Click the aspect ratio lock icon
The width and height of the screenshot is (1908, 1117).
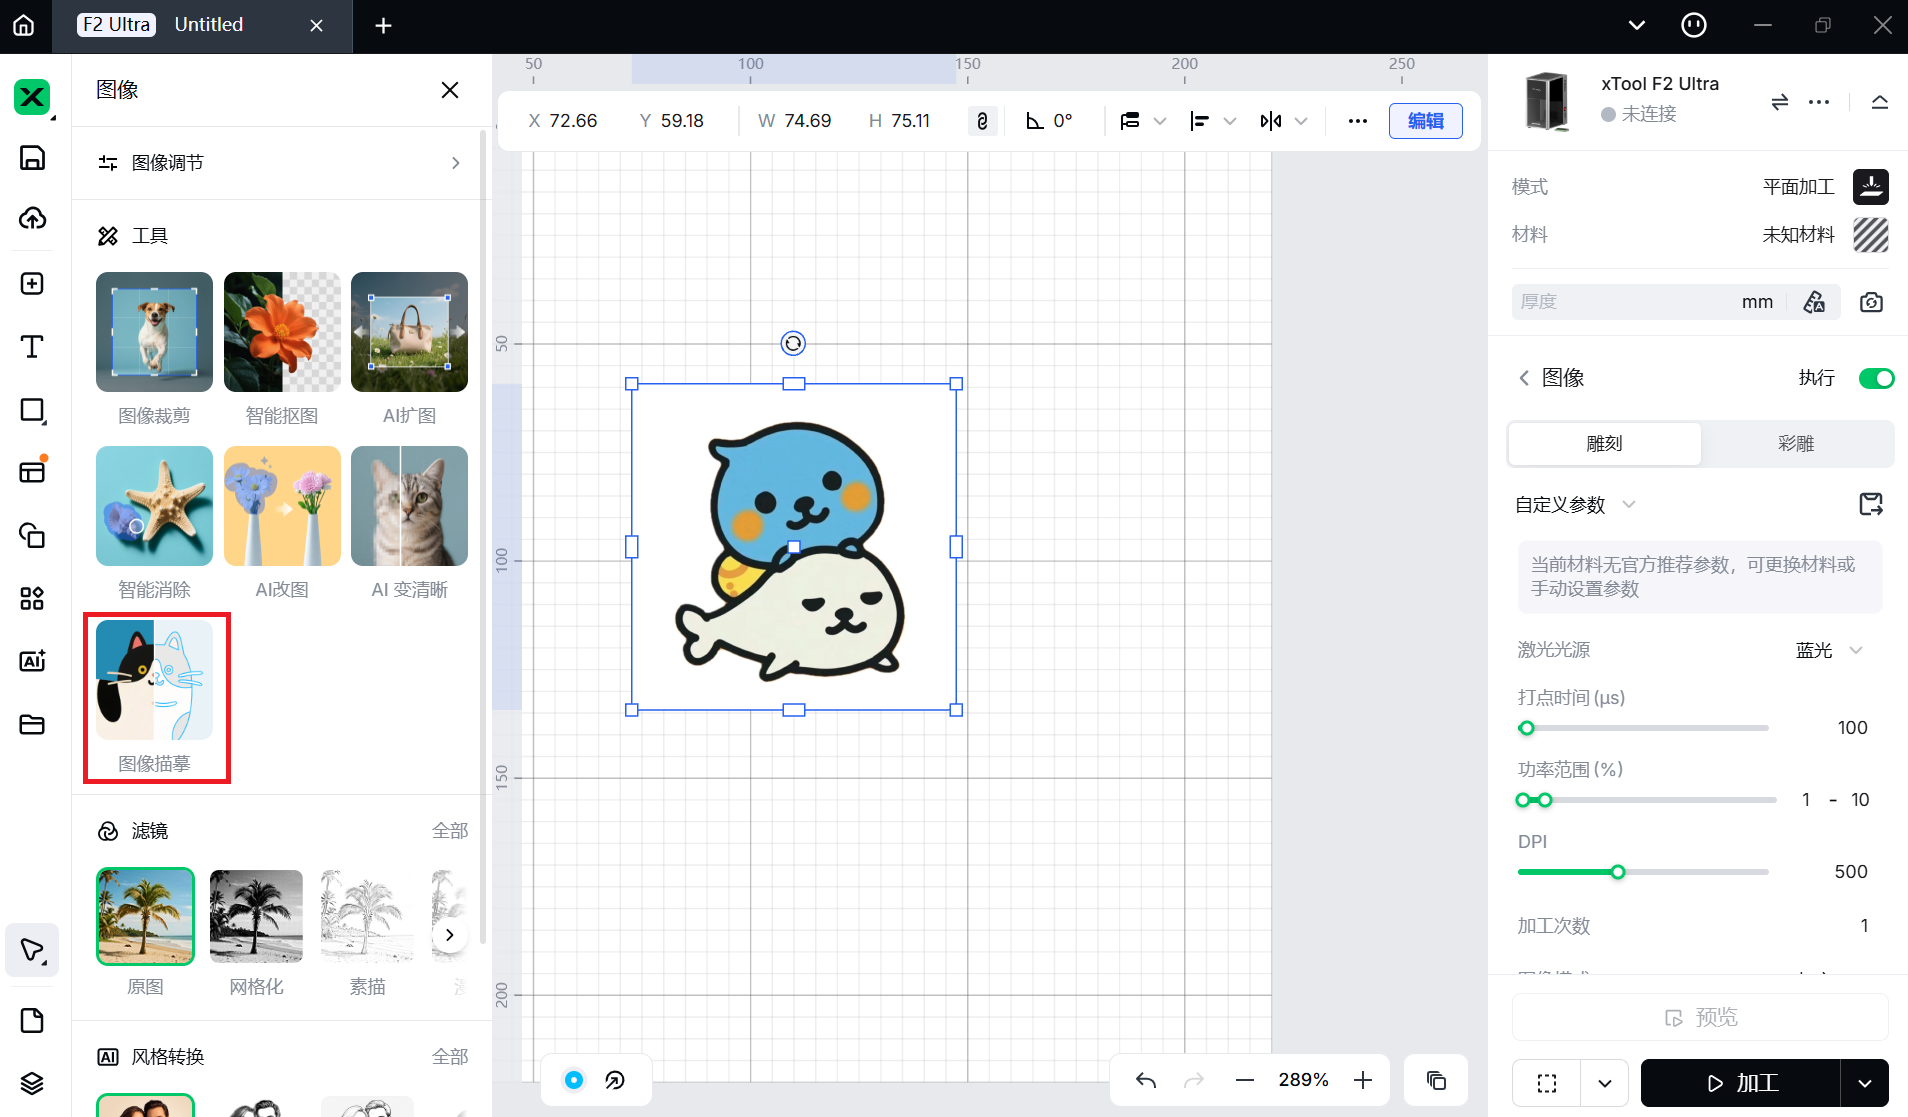pos(982,121)
